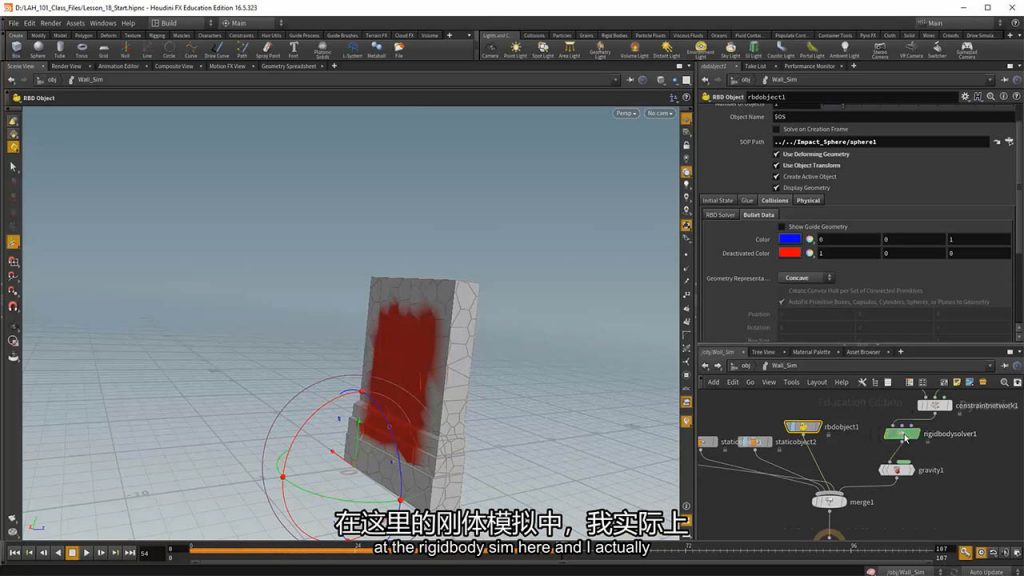Select the Platonic Solids shelf tool
Screen dimensions: 1024x576
click(x=323, y=50)
